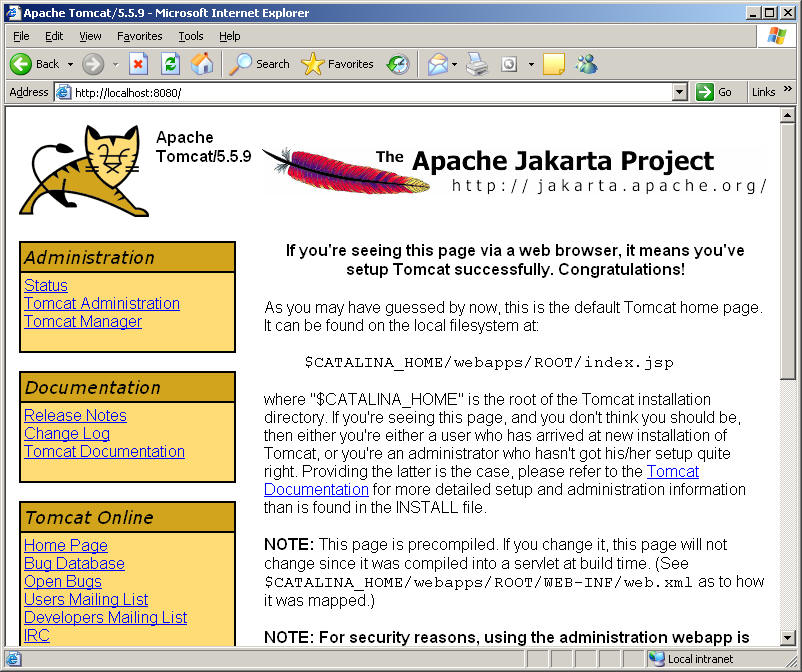
Task: Open the Help menu
Action: tap(230, 36)
